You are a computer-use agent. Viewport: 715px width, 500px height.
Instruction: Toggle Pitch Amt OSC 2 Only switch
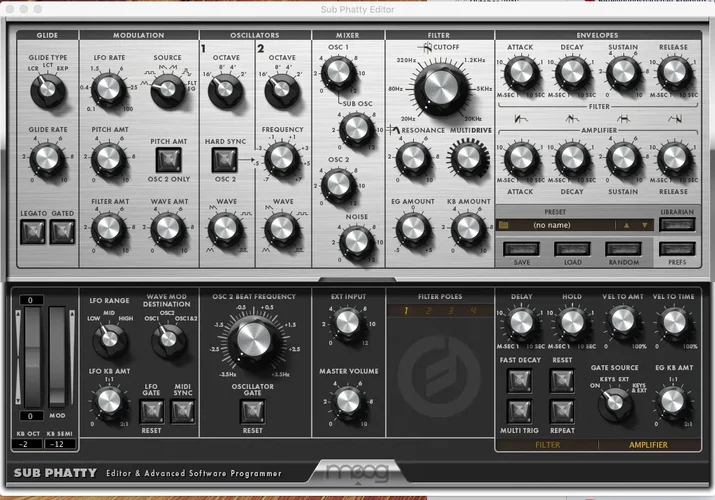169,160
